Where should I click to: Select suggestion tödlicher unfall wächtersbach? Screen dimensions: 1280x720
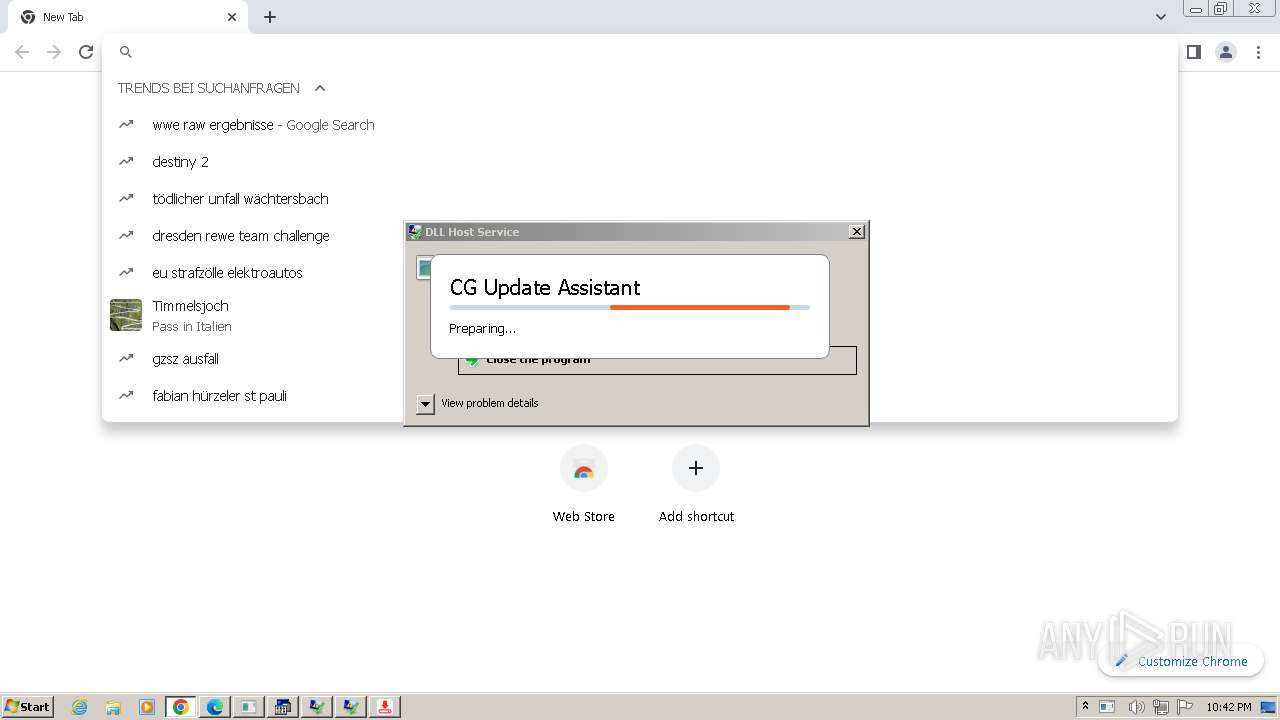point(640,199)
